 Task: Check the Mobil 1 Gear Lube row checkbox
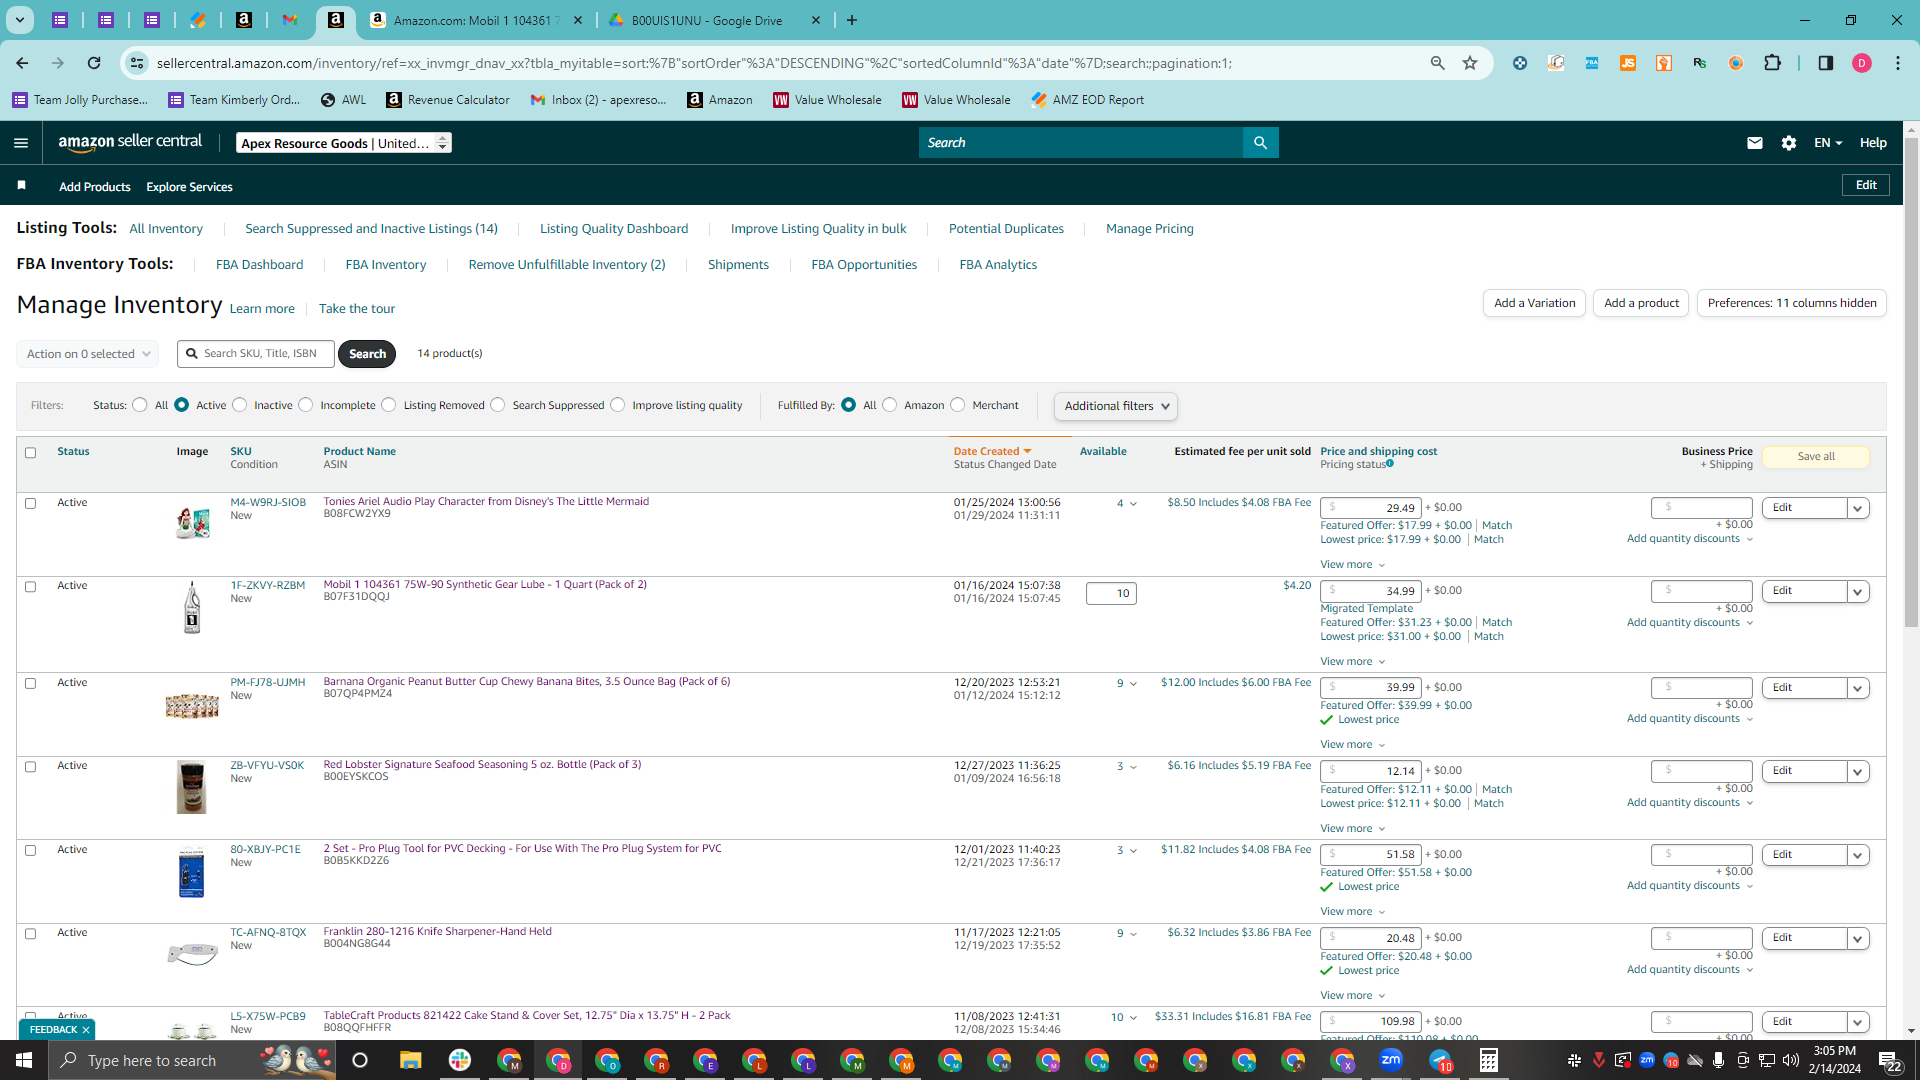[30, 587]
